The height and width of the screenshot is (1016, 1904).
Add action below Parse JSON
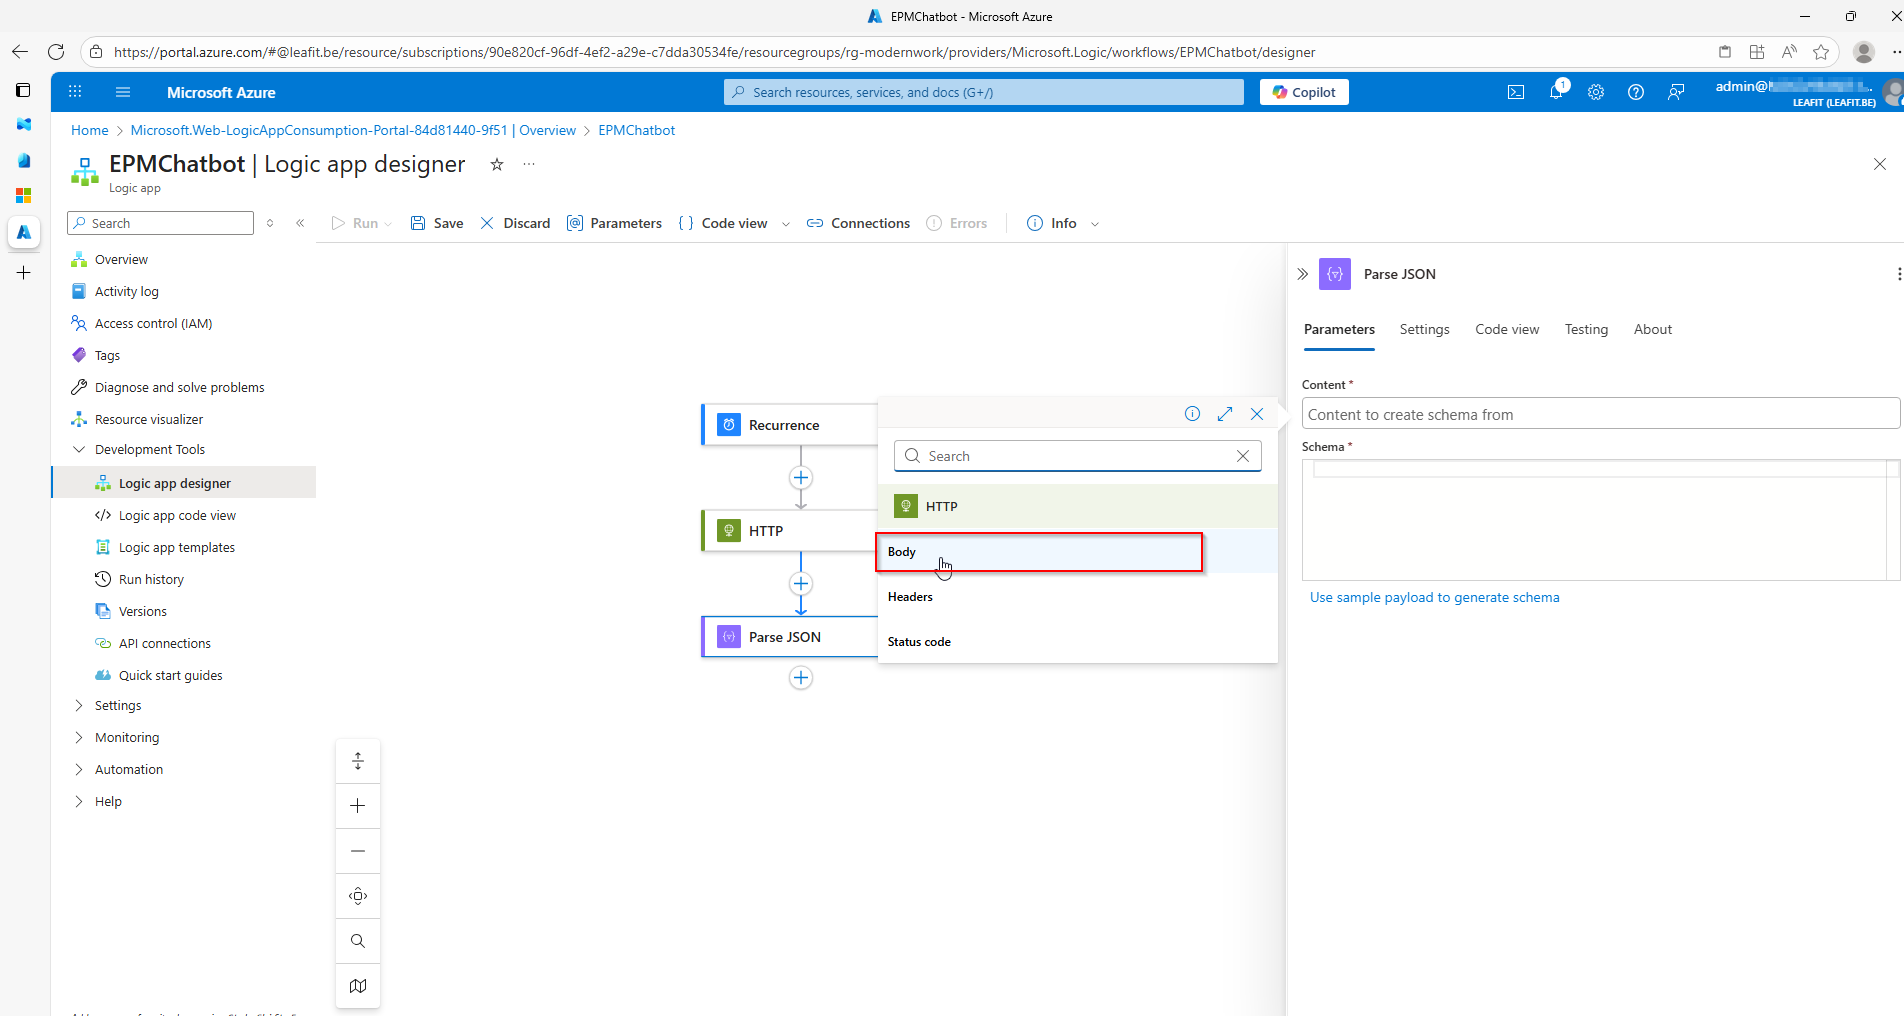coord(801,678)
